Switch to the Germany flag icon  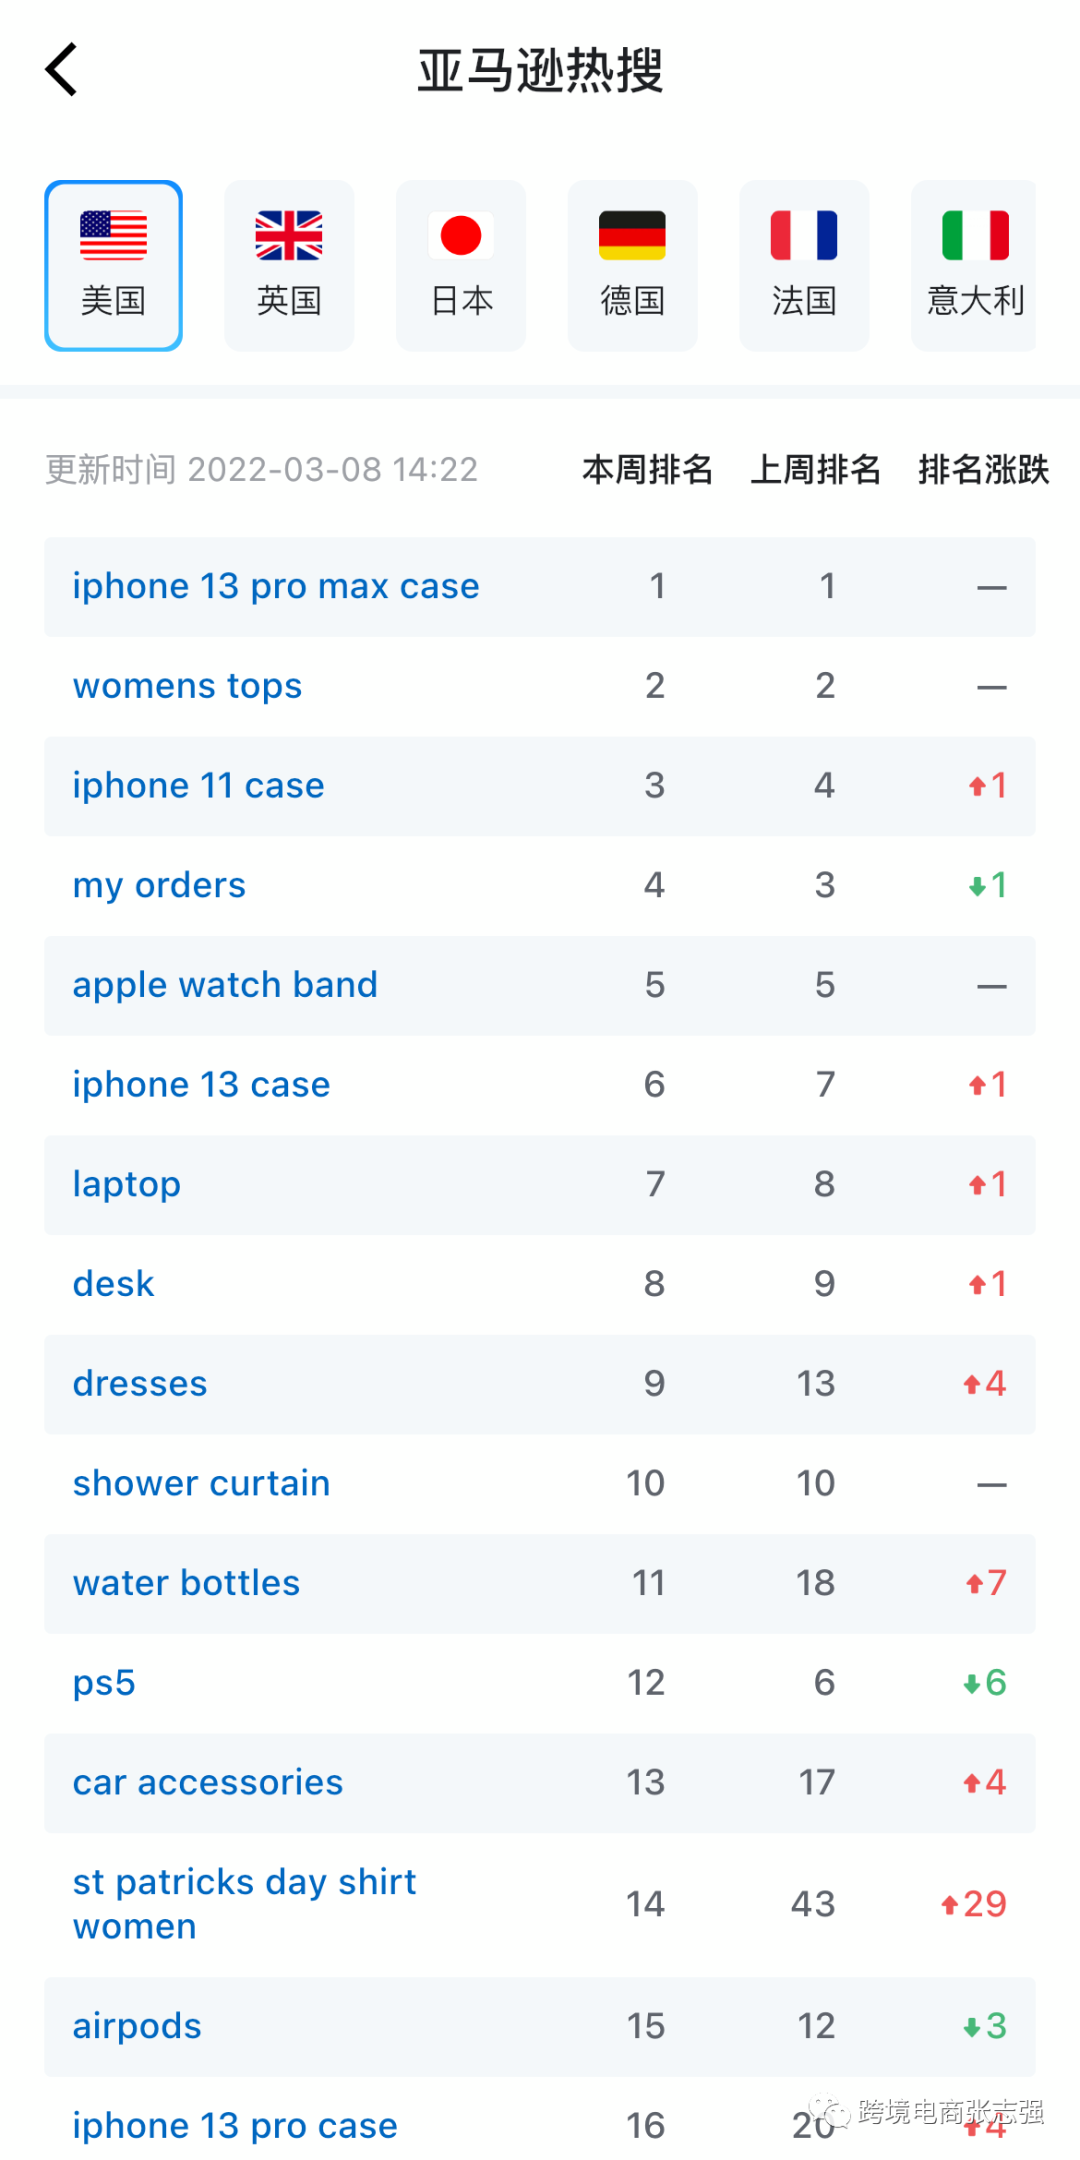coord(632,236)
